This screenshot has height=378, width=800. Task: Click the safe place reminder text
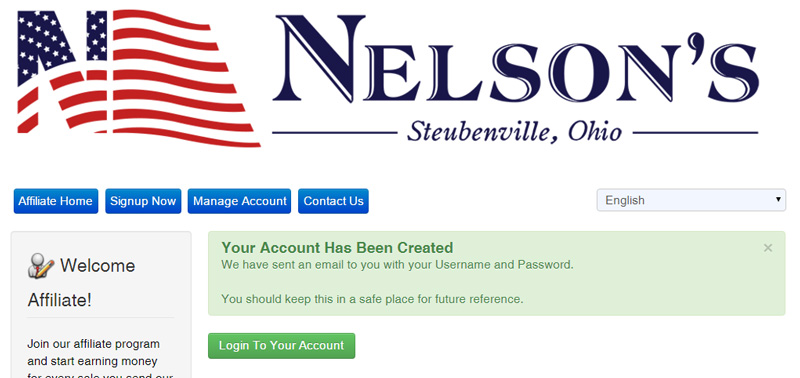tap(372, 299)
